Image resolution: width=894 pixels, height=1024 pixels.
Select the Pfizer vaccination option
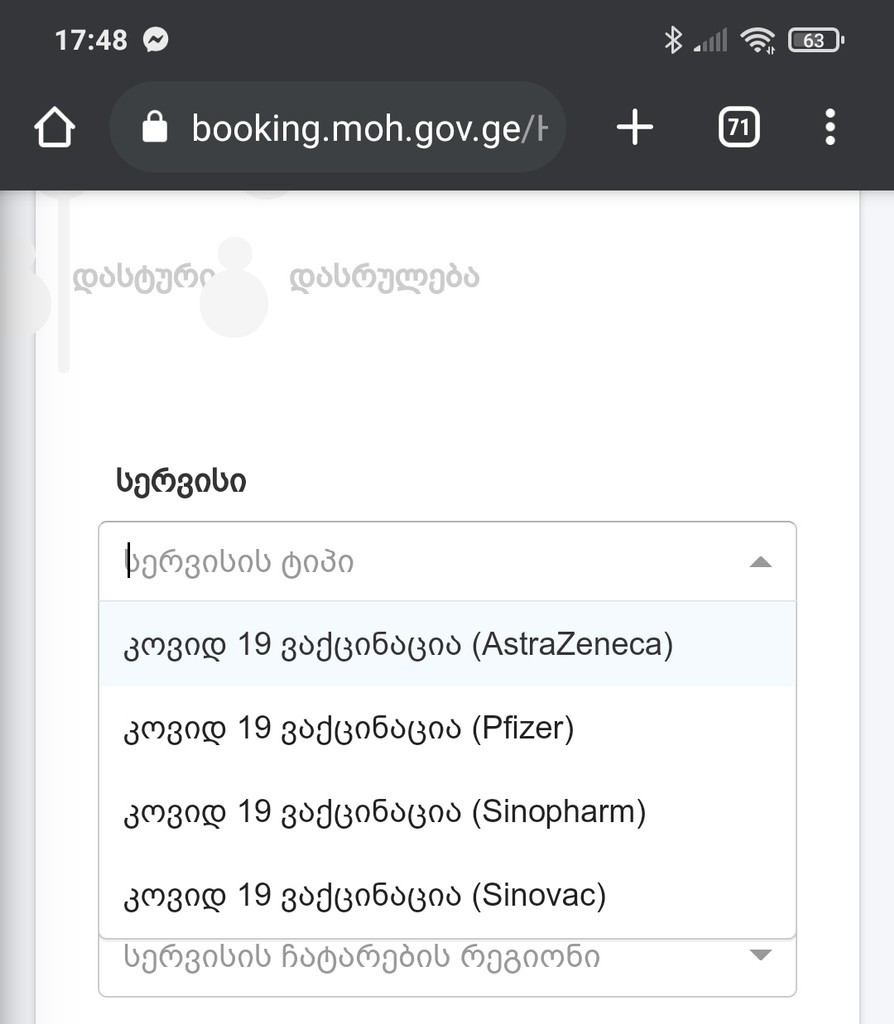[x=348, y=728]
